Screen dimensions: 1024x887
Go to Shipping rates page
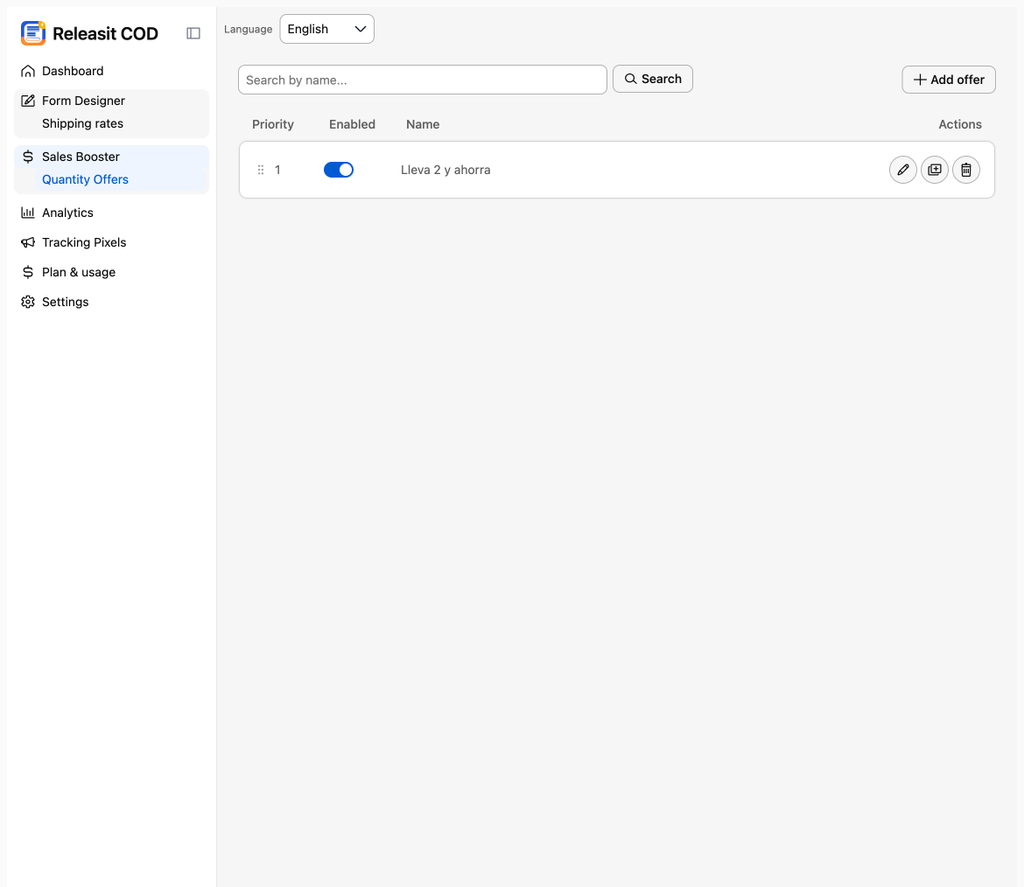click(82, 123)
